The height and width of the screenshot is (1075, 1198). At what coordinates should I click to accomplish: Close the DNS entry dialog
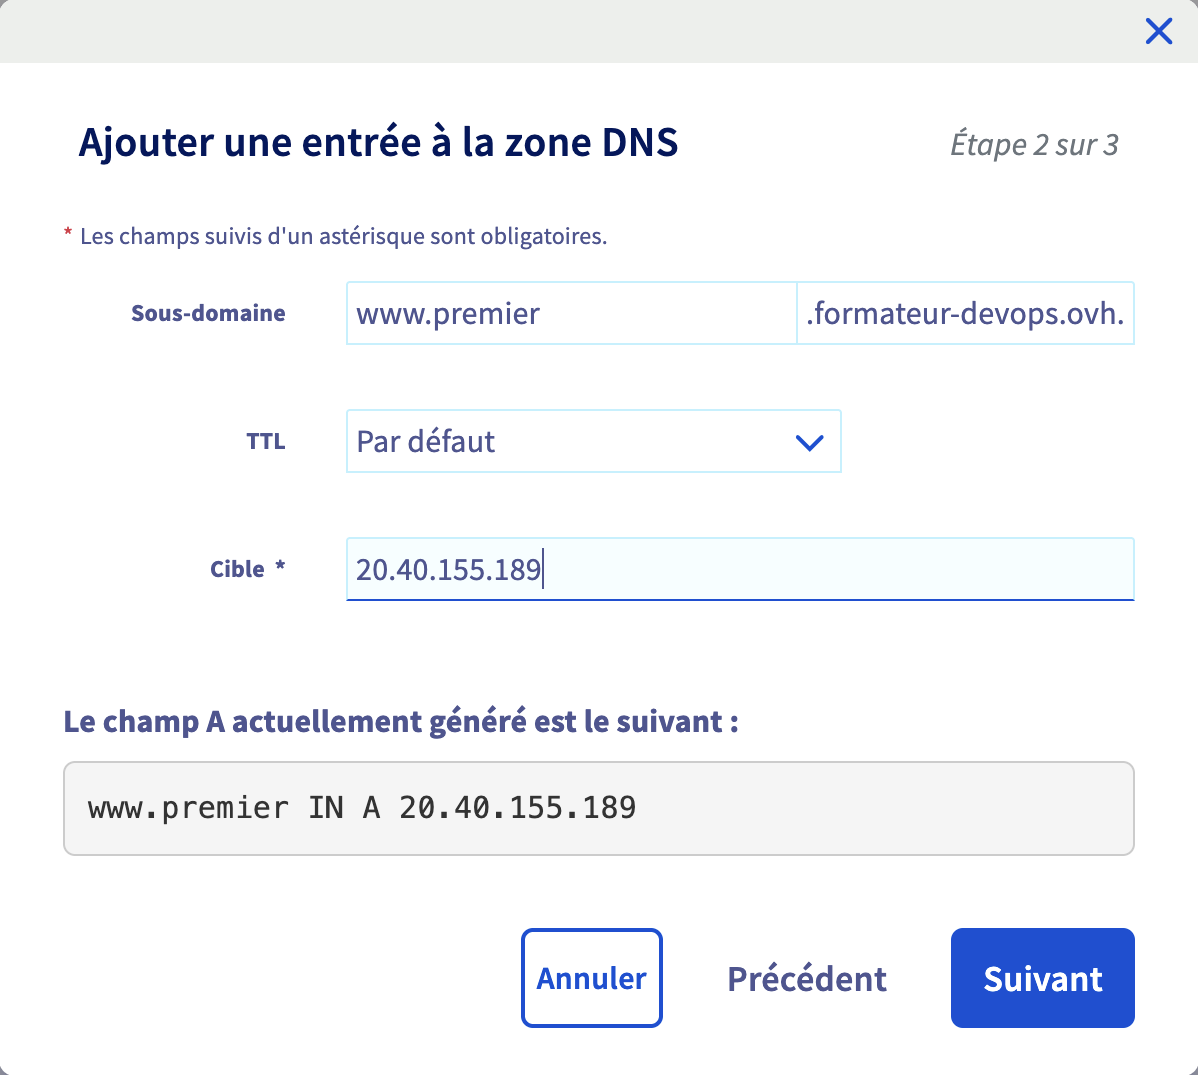1158,32
